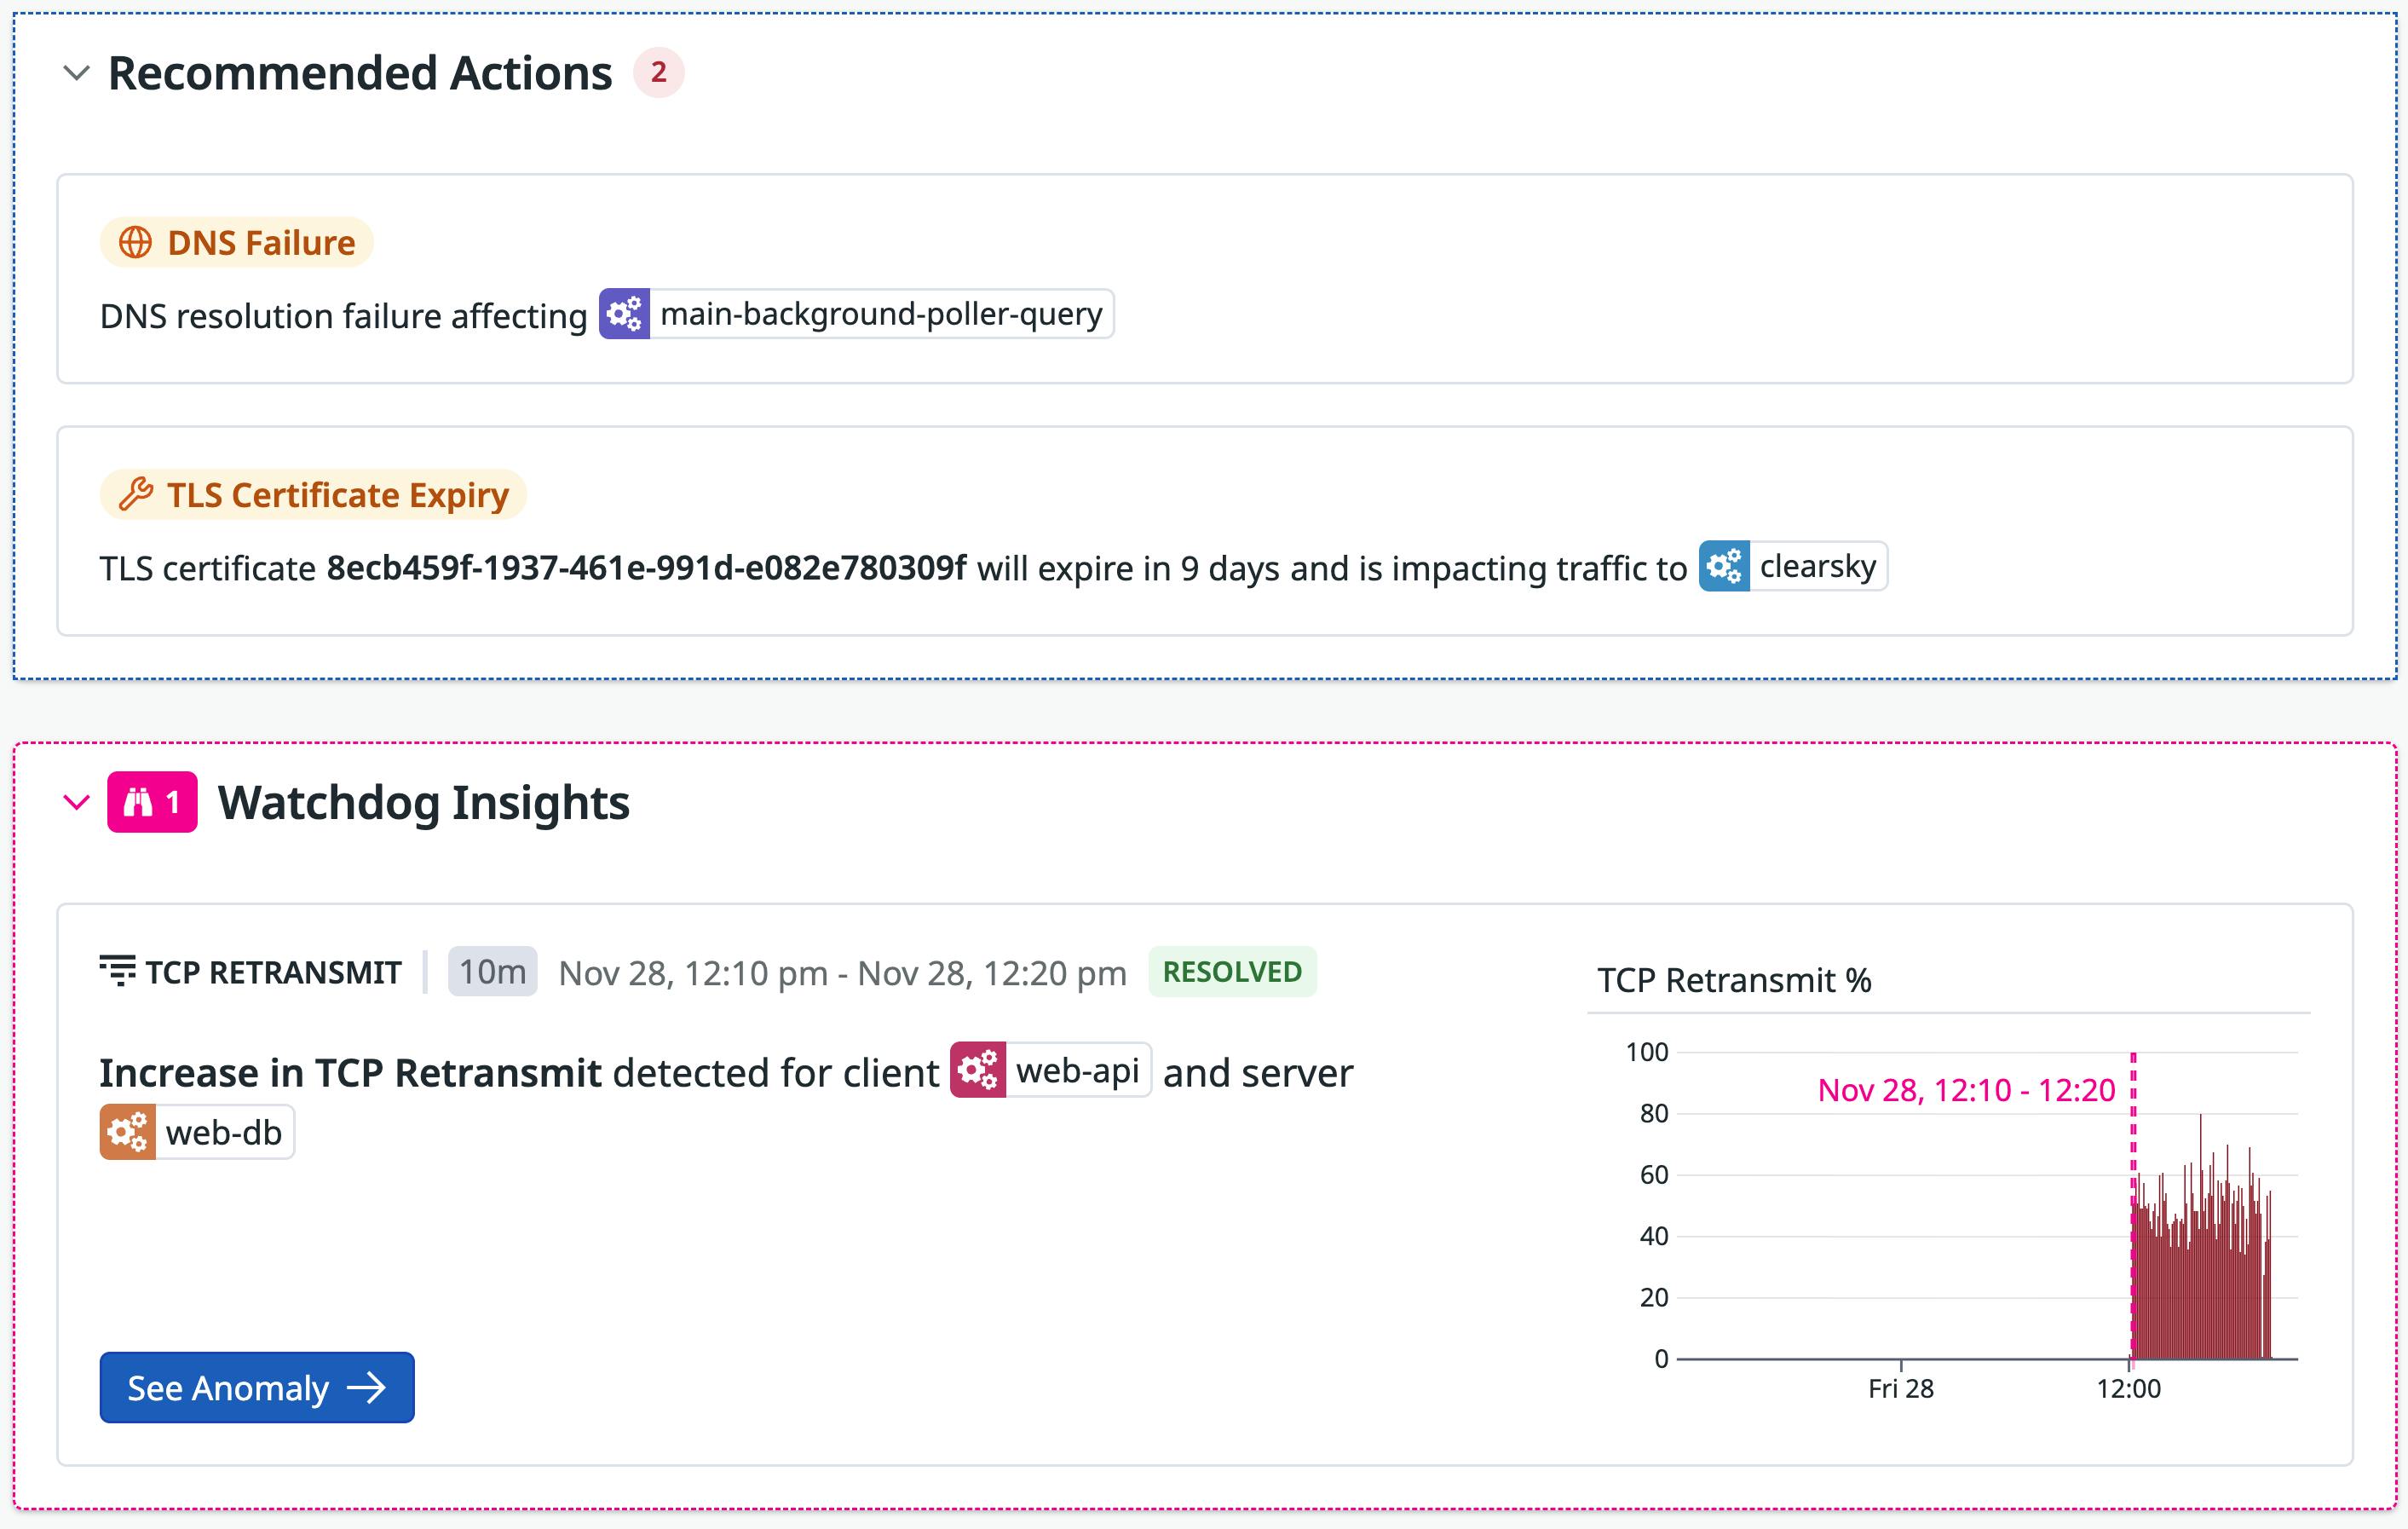Click the purple service icon beside main-background-poller-query
This screenshot has width=2408, height=1529.
625,313
